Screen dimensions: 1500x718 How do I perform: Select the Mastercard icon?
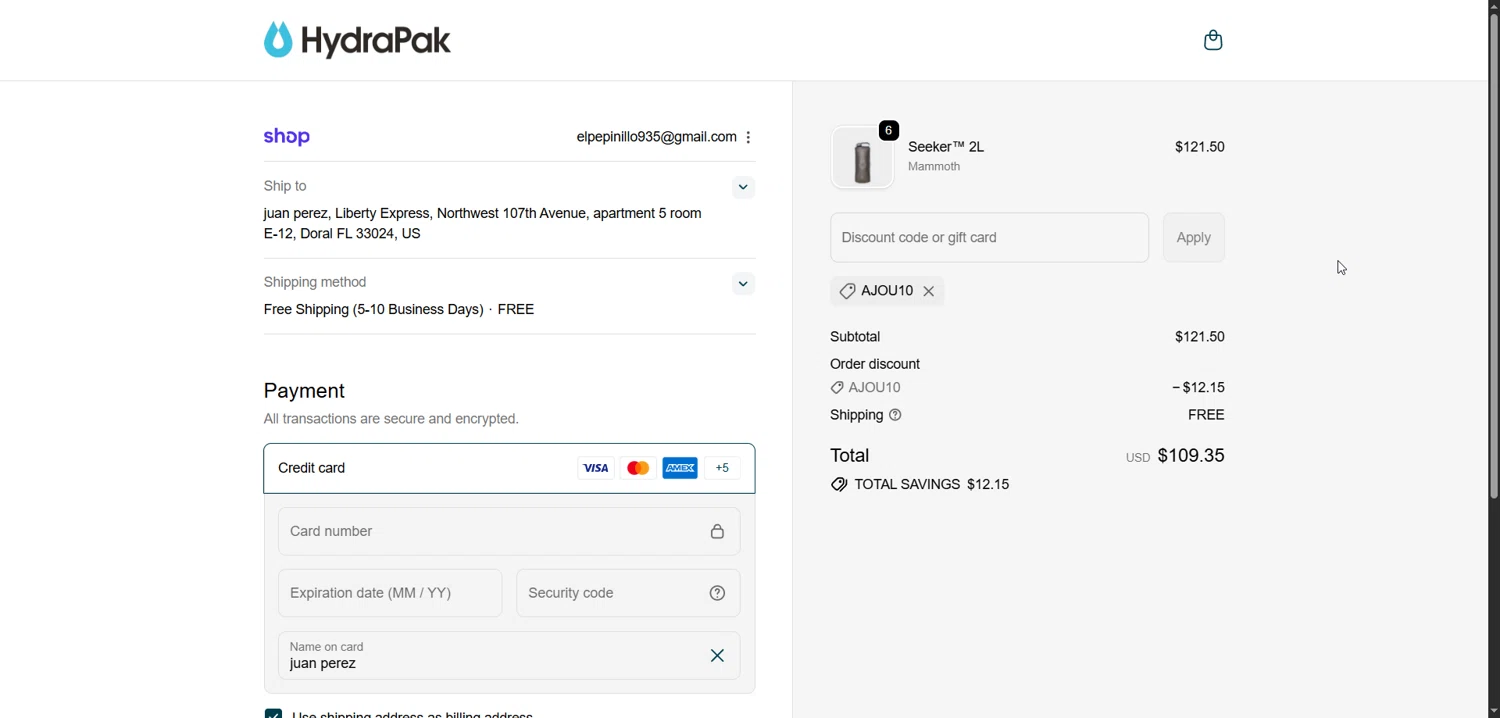point(638,468)
